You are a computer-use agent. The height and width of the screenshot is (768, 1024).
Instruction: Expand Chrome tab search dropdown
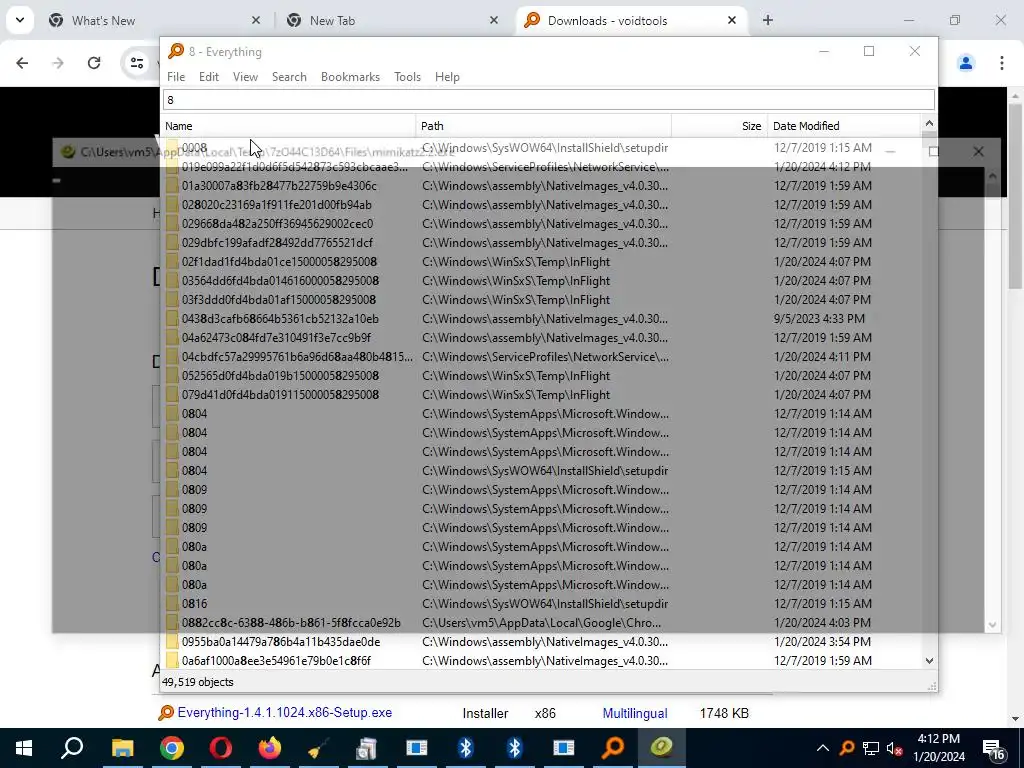tap(20, 20)
